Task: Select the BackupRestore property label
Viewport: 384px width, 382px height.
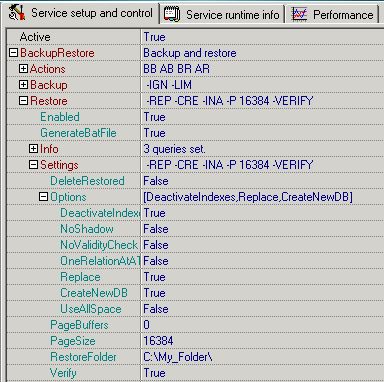Action: [x=57, y=53]
